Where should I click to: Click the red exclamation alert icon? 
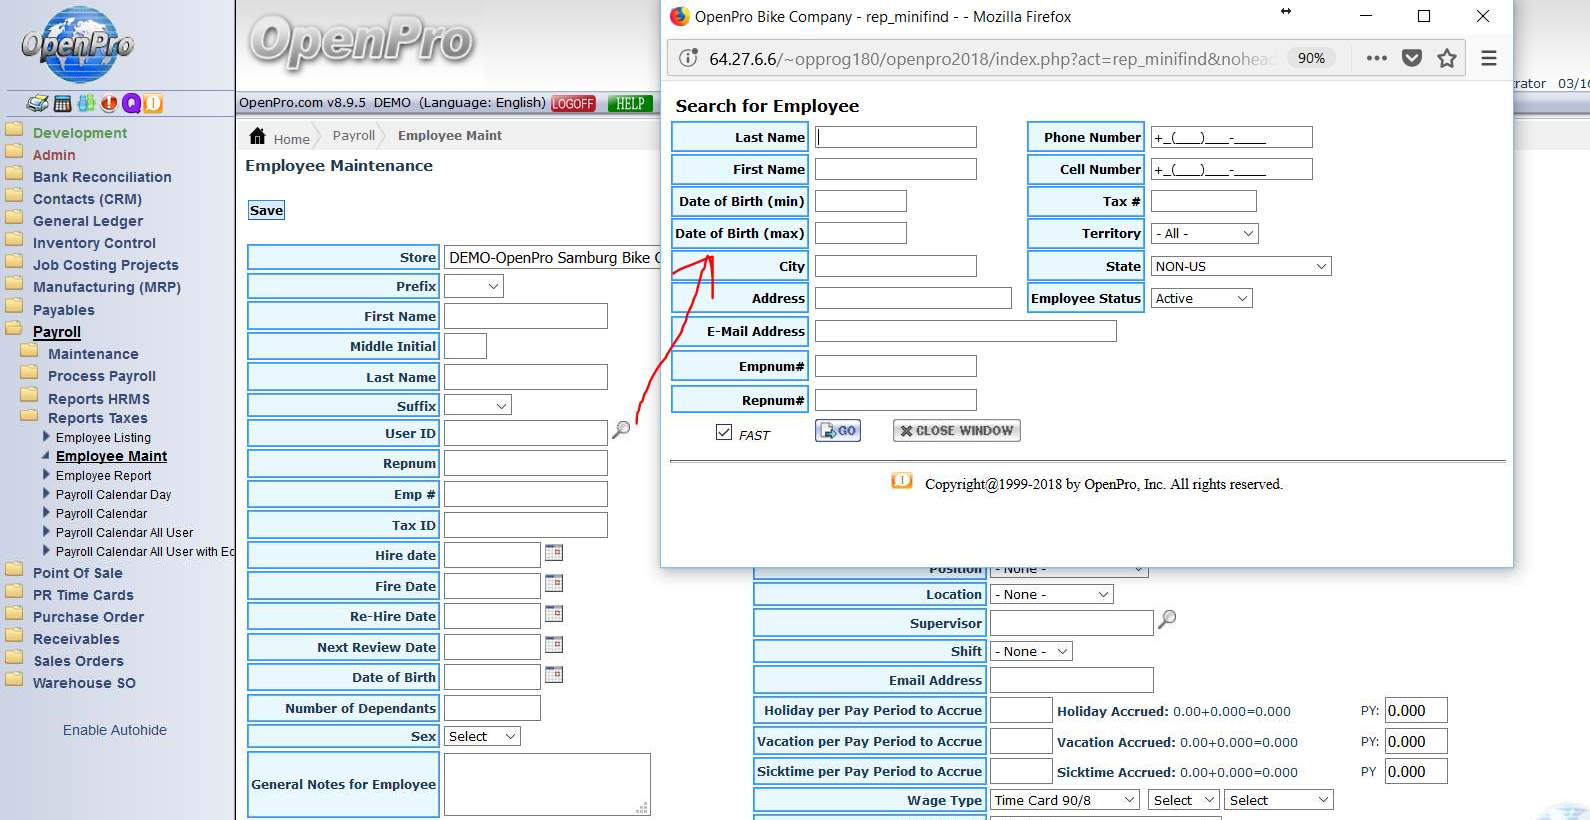(109, 103)
